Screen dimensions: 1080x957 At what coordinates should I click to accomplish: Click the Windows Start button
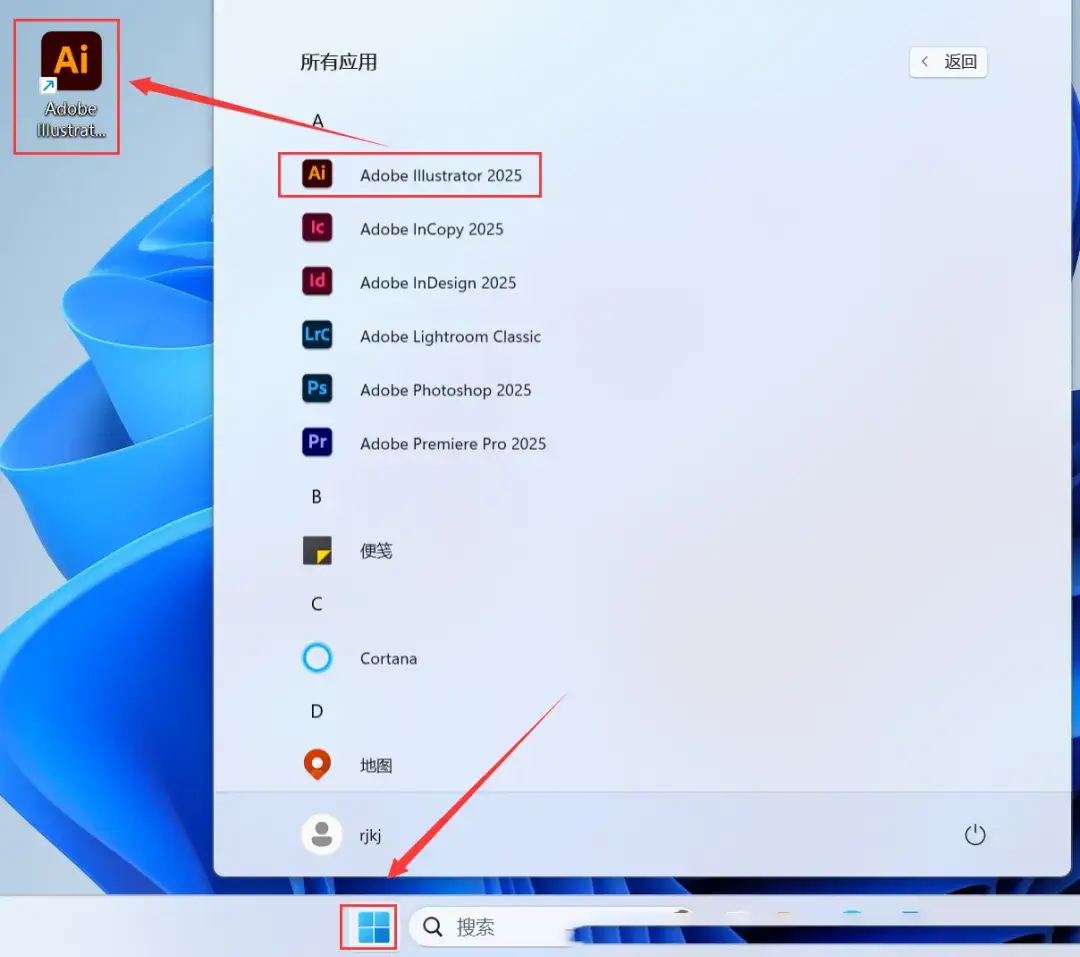[x=373, y=927]
